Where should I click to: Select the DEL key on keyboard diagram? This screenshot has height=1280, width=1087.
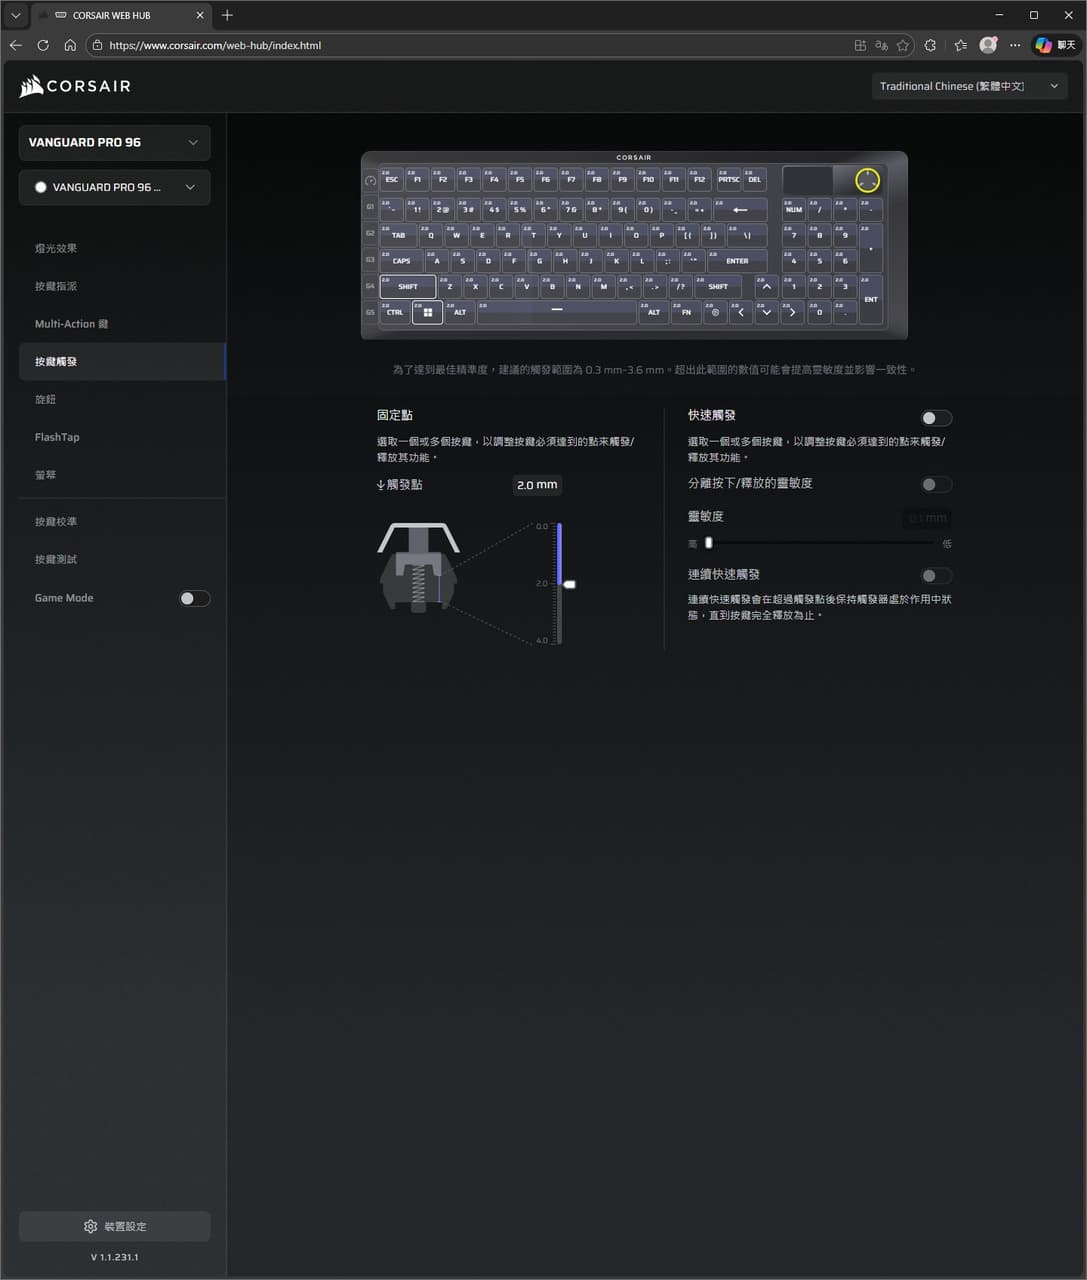coord(754,180)
